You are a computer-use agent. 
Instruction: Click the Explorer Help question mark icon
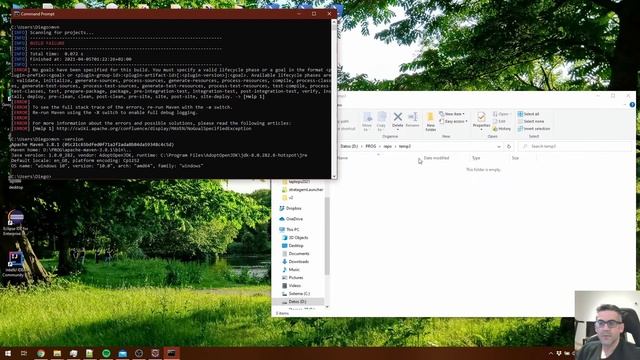pyautogui.click(x=632, y=105)
